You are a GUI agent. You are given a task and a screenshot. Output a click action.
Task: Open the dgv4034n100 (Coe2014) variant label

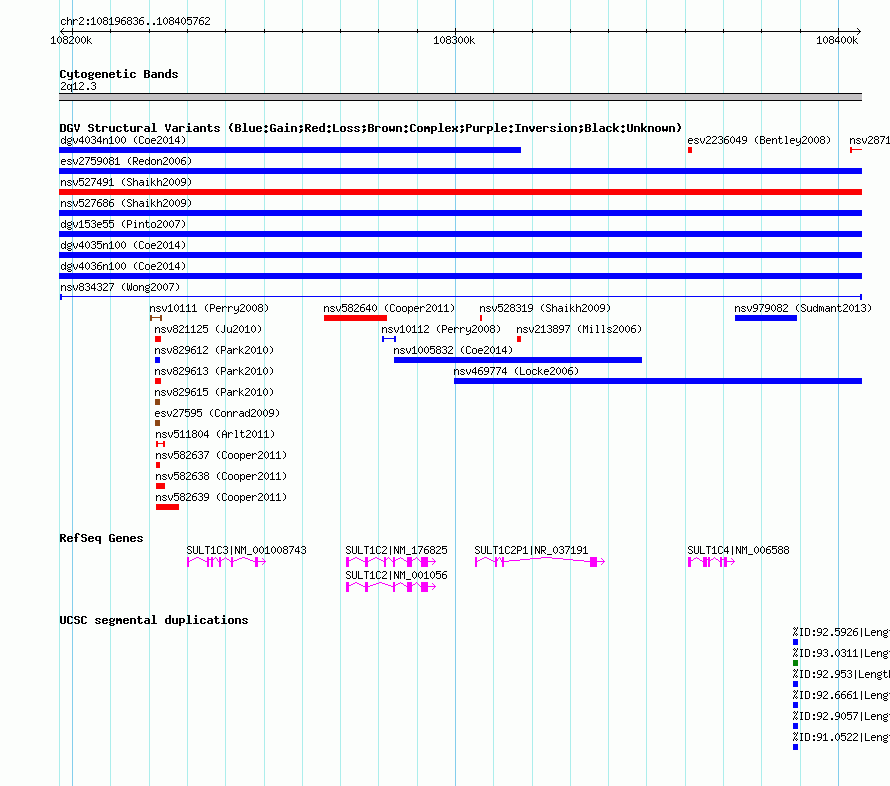pos(123,140)
